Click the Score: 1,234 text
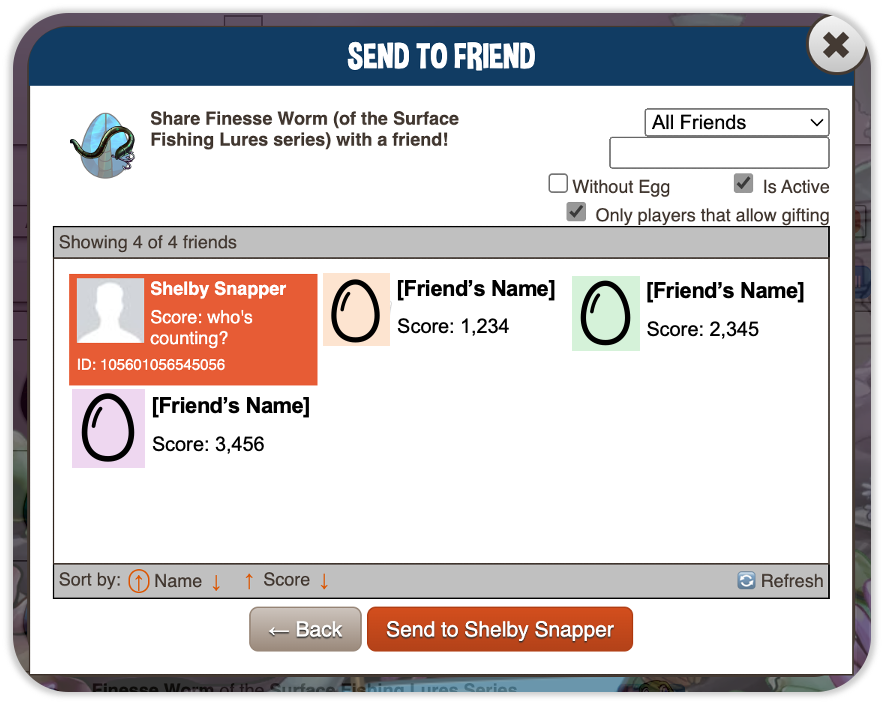This screenshot has height=704, width=884. (x=453, y=326)
